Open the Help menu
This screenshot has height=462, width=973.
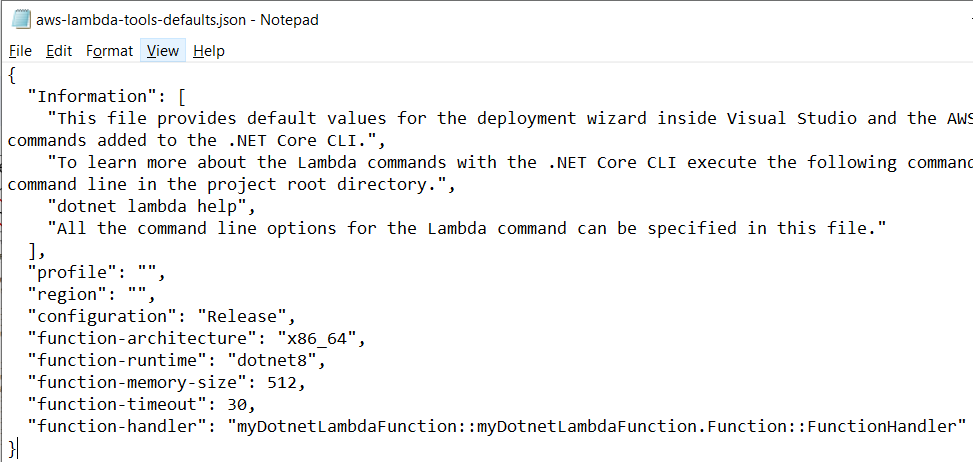pyautogui.click(x=208, y=51)
